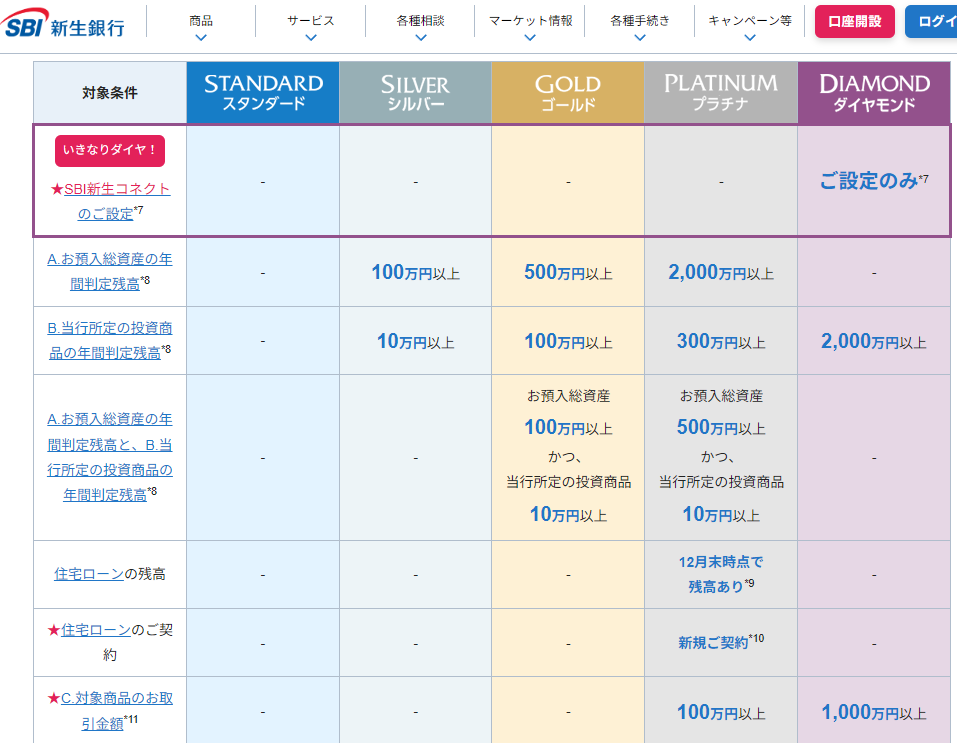This screenshot has width=957, height=743.
Task: Open the 商品 menu
Action: (x=201, y=21)
